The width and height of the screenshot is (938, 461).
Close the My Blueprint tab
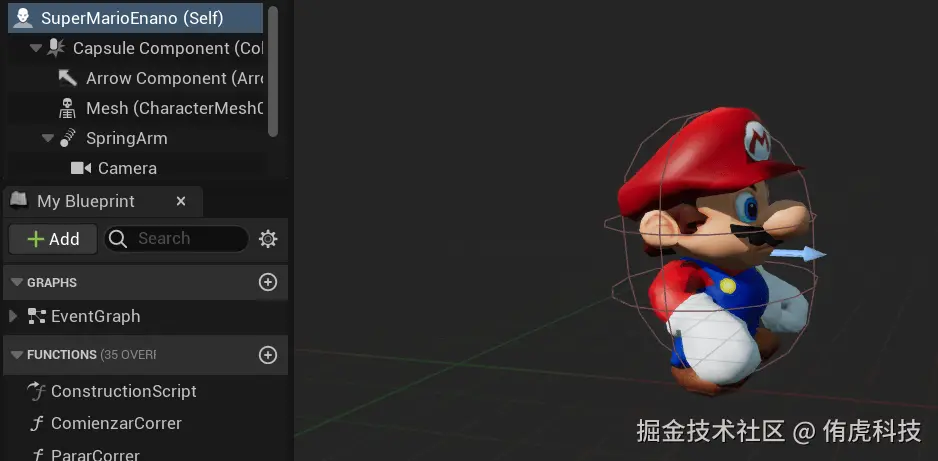181,202
